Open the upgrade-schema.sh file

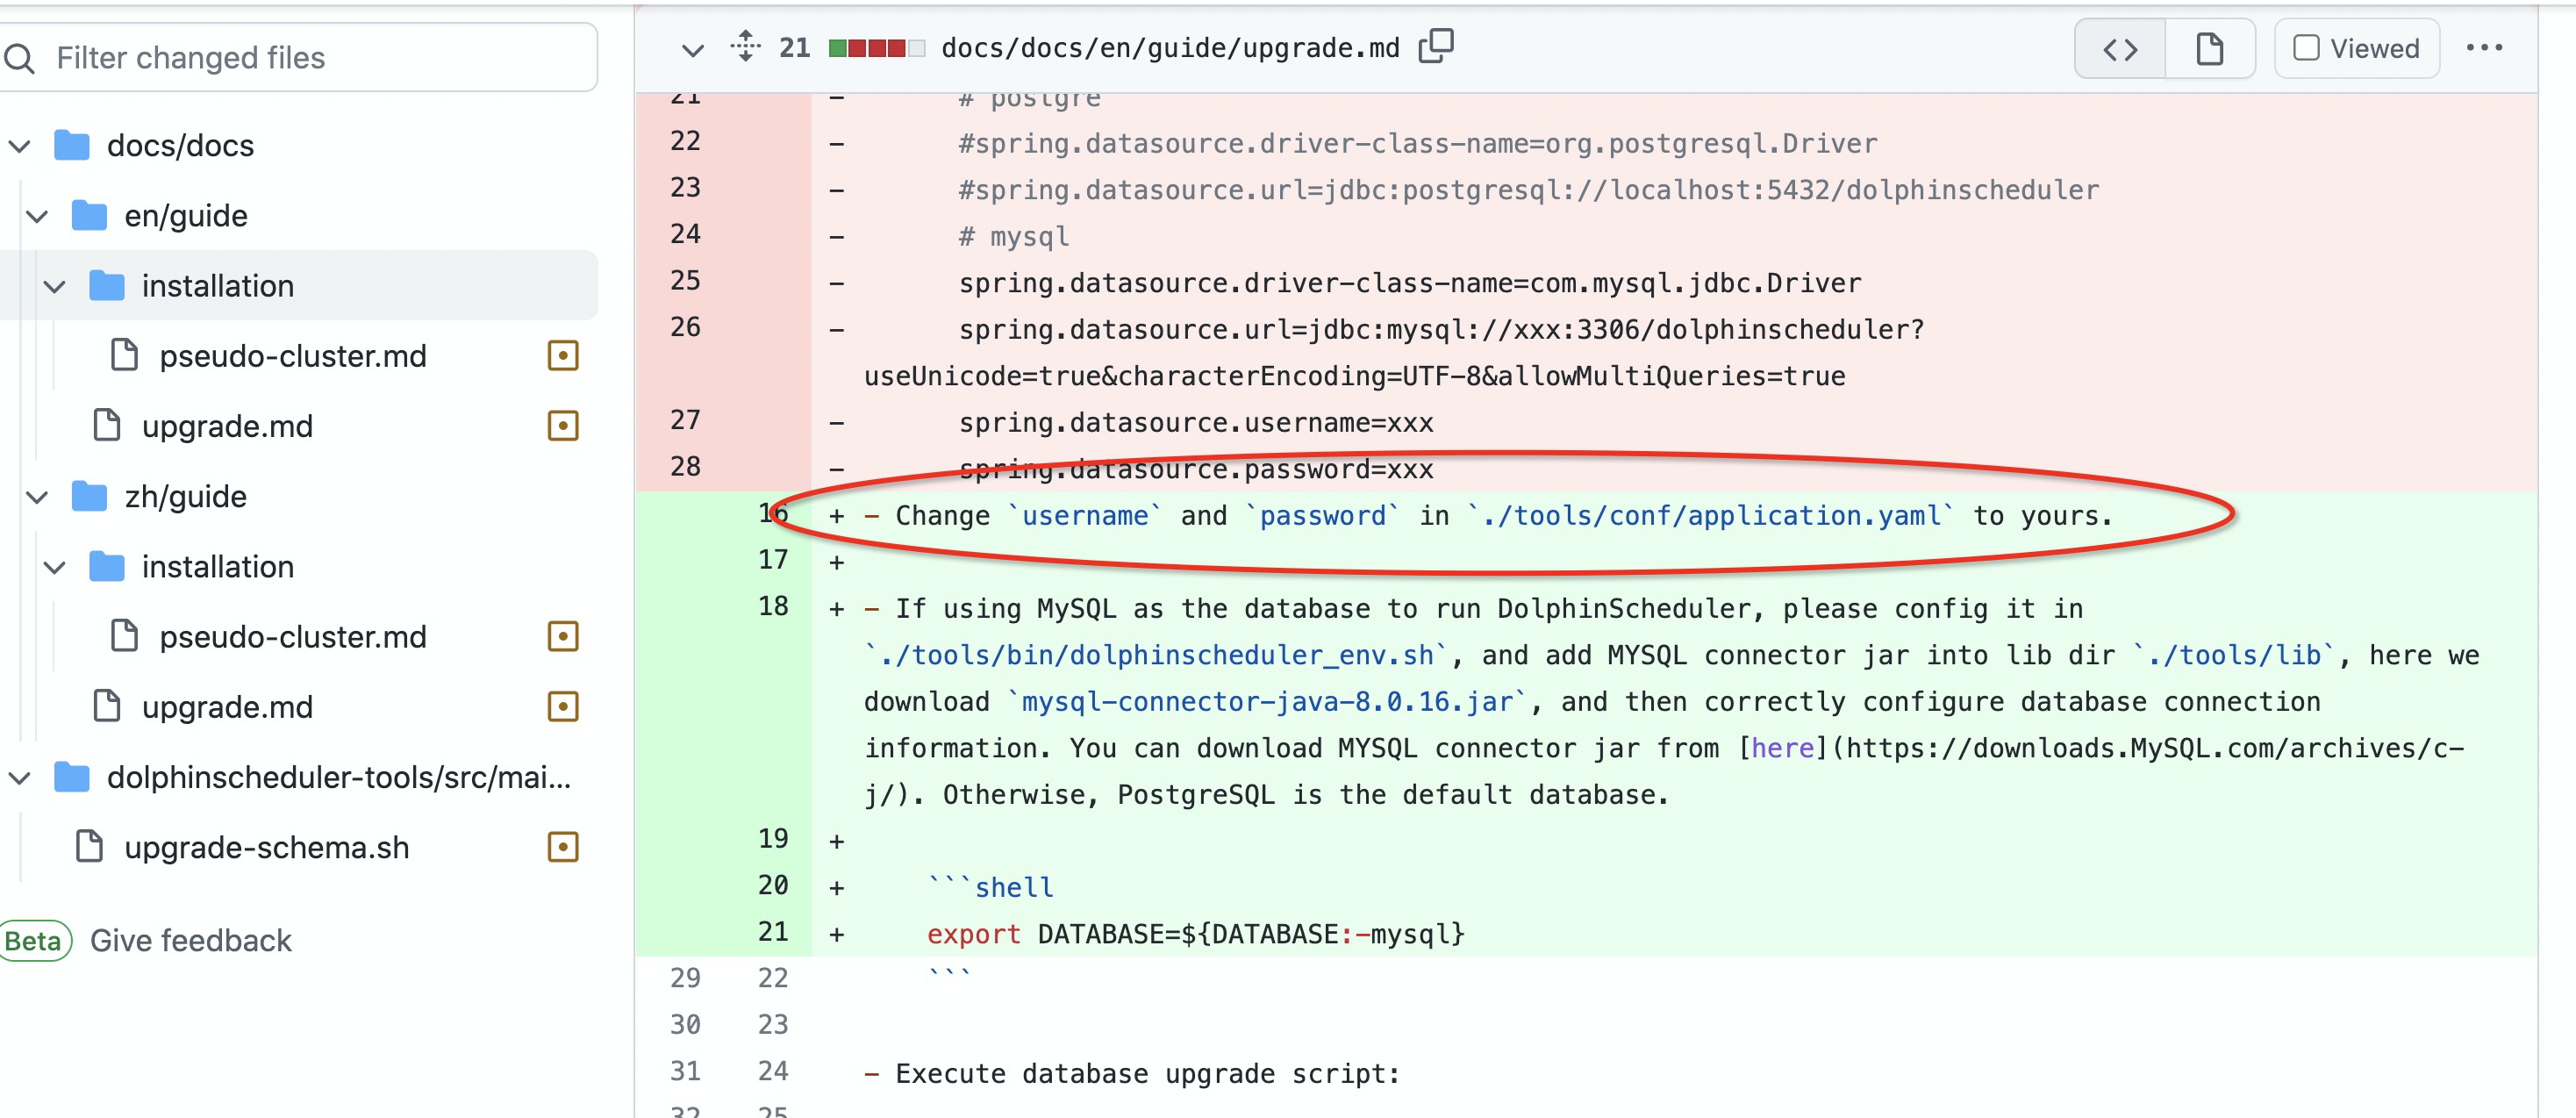tap(266, 848)
